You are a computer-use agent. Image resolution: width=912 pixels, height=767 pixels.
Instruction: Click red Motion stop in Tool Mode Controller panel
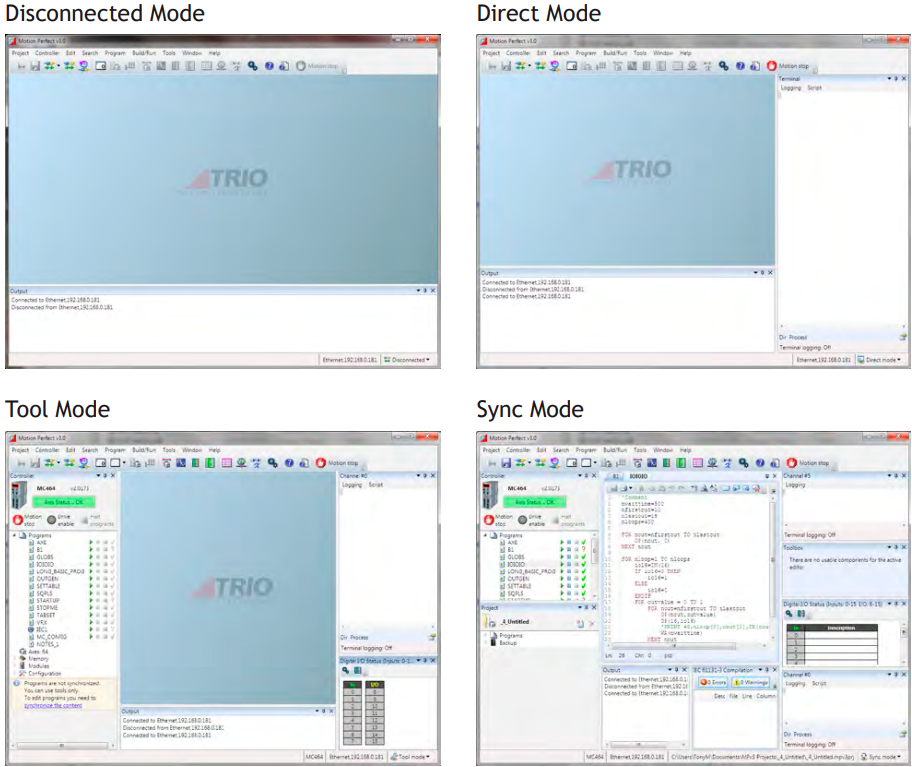pyautogui.click(x=18, y=520)
